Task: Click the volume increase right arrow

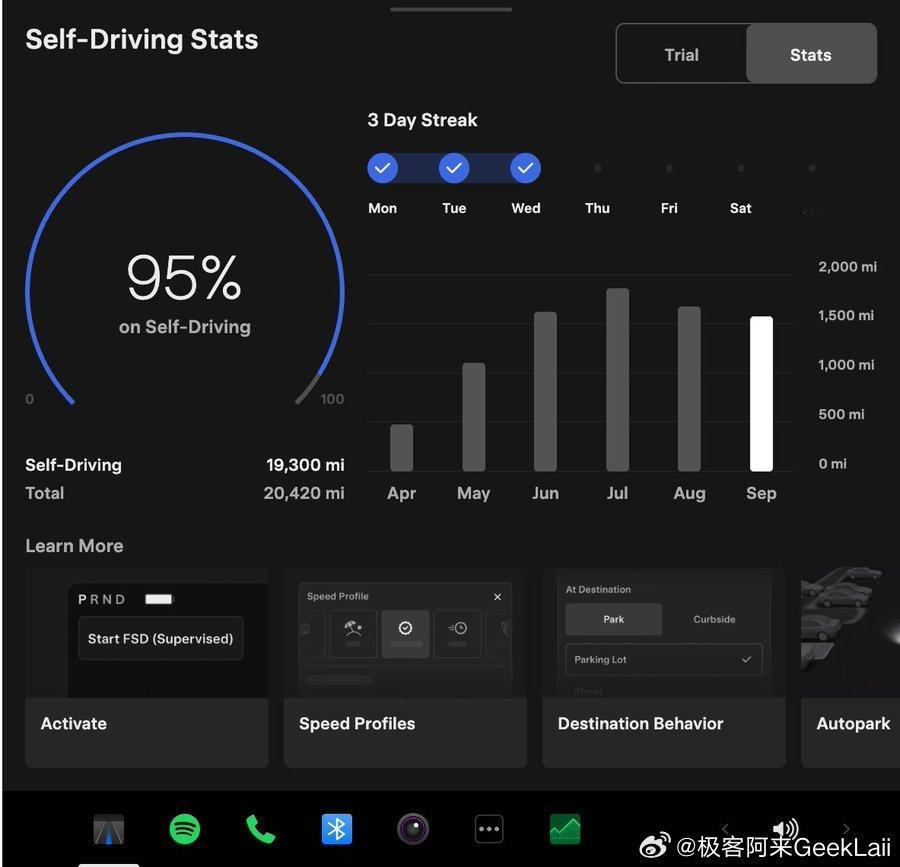Action: point(846,829)
